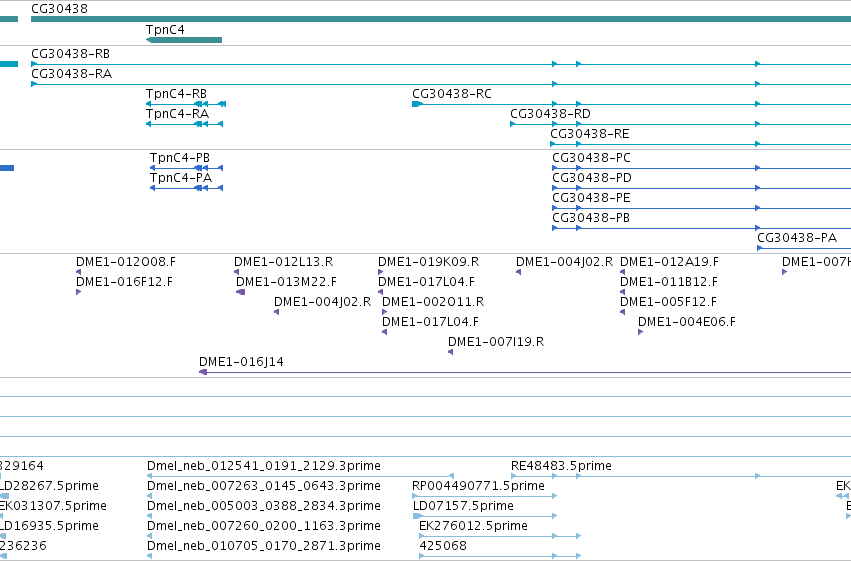Open the CG30438-PA protein label
The height and width of the screenshot is (561, 851).
pyautogui.click(x=797, y=238)
